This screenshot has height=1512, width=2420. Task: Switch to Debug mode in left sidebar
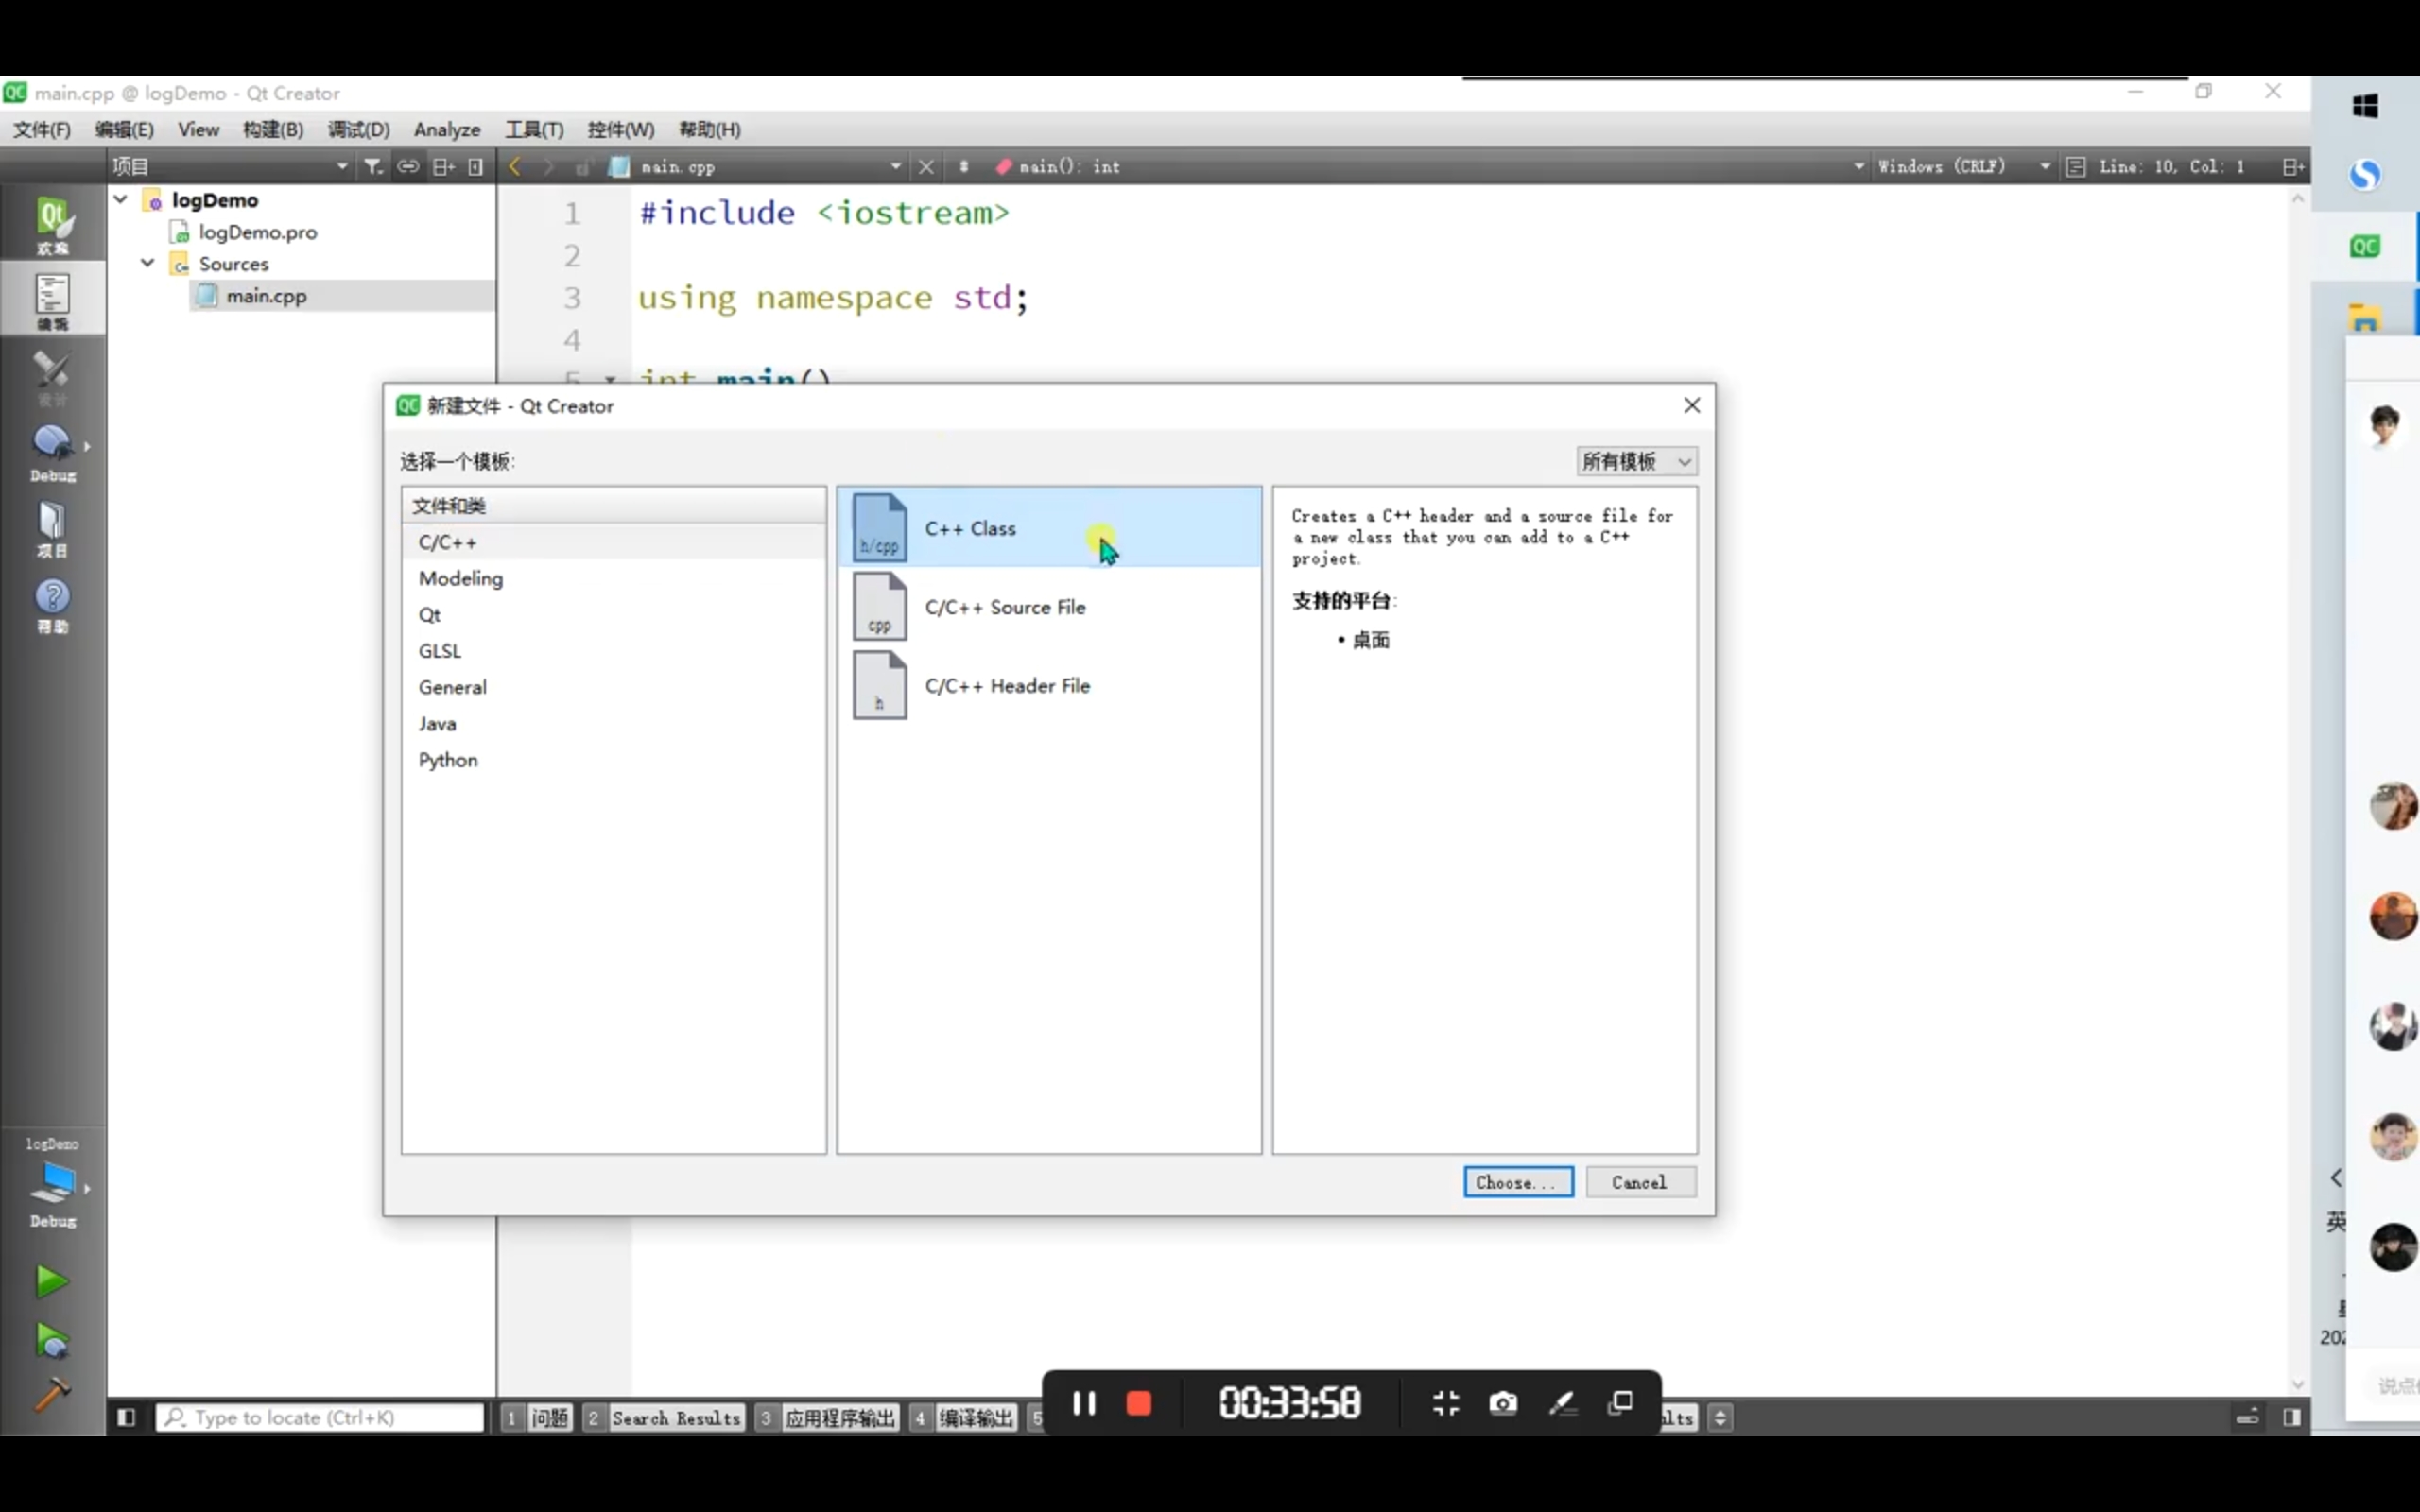click(52, 451)
